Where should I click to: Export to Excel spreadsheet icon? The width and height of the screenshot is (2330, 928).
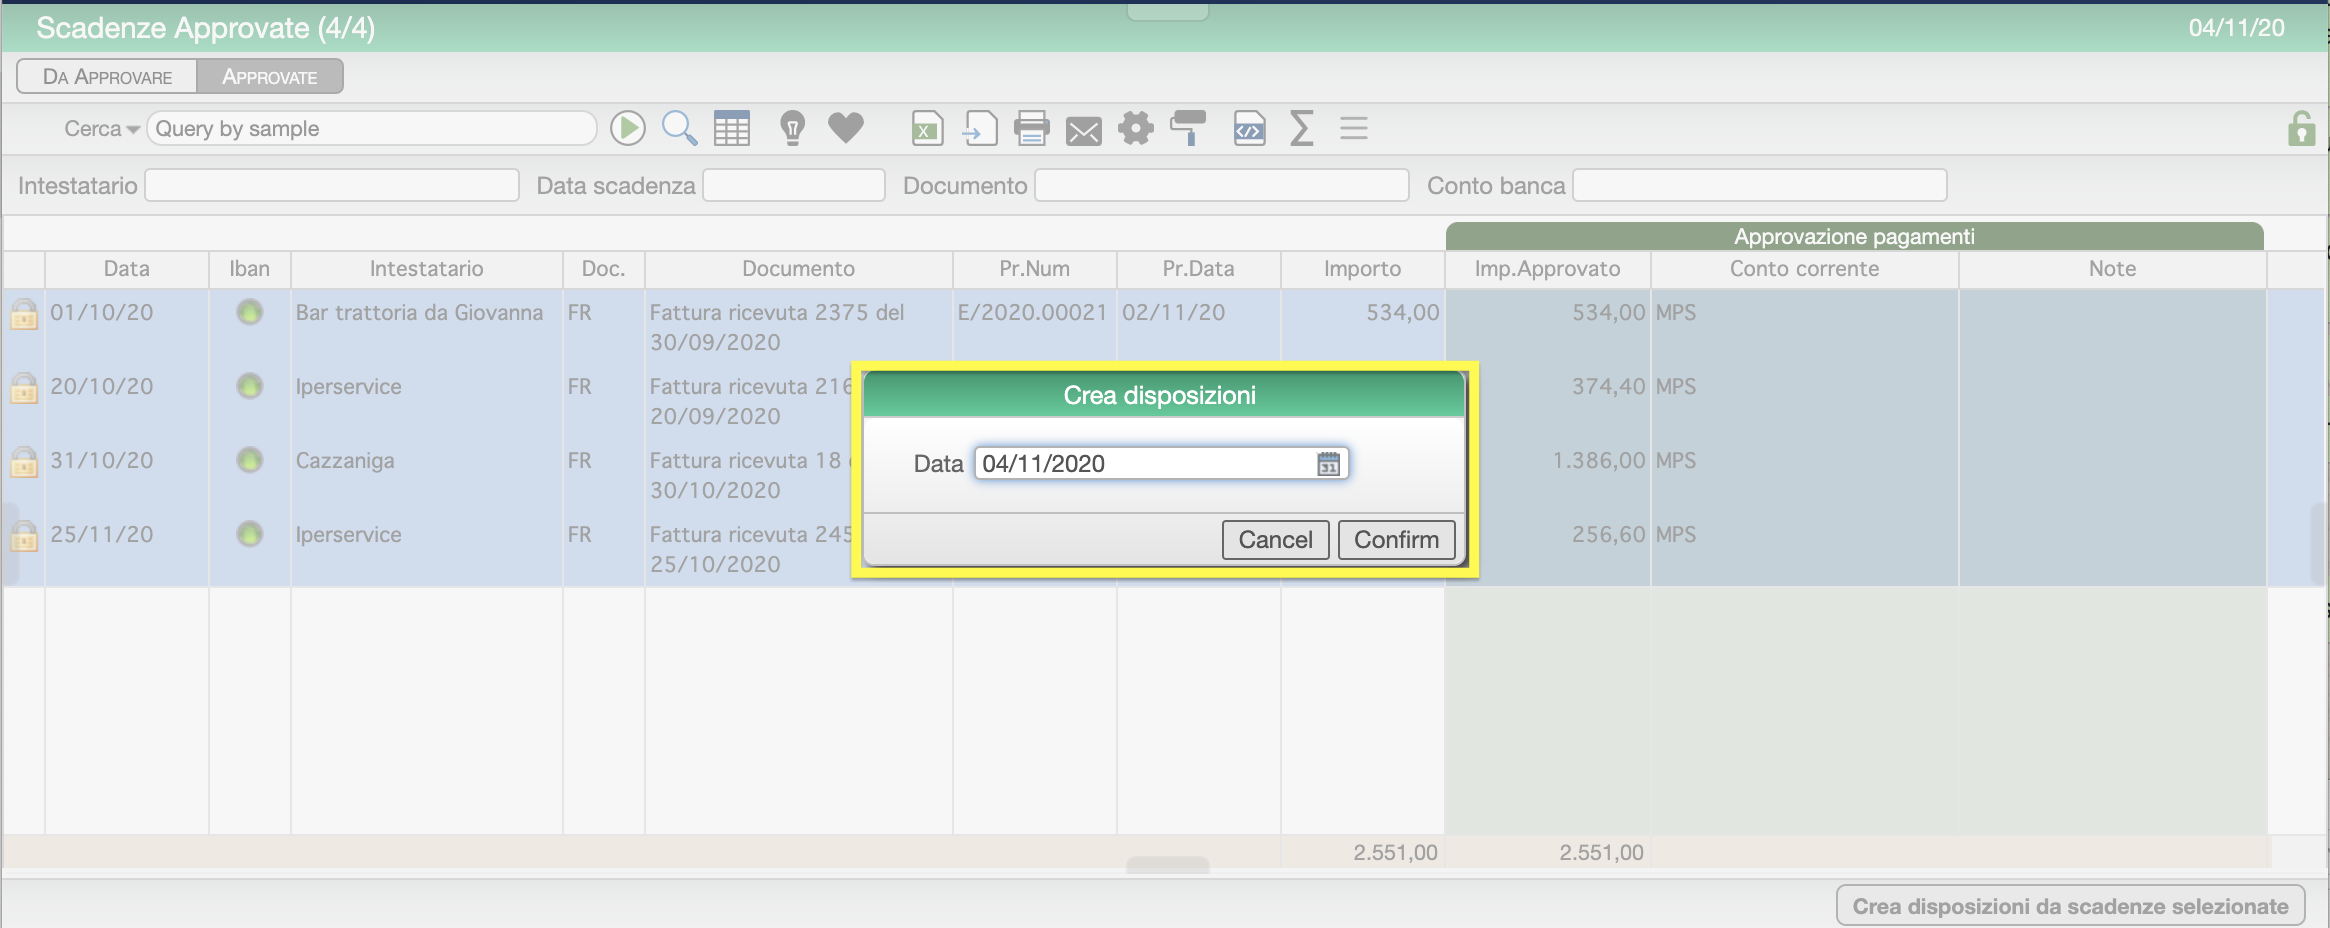[x=927, y=128]
